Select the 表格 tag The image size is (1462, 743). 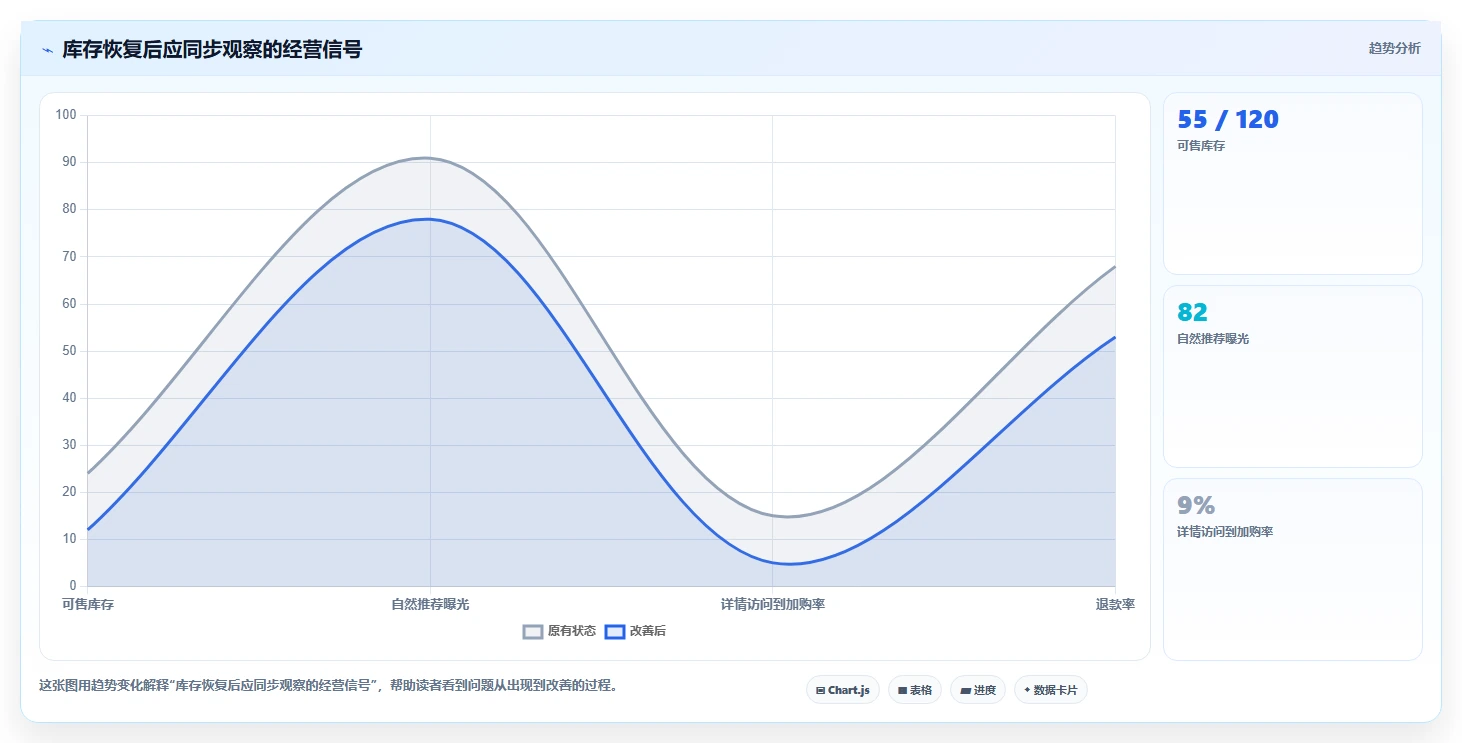click(915, 690)
